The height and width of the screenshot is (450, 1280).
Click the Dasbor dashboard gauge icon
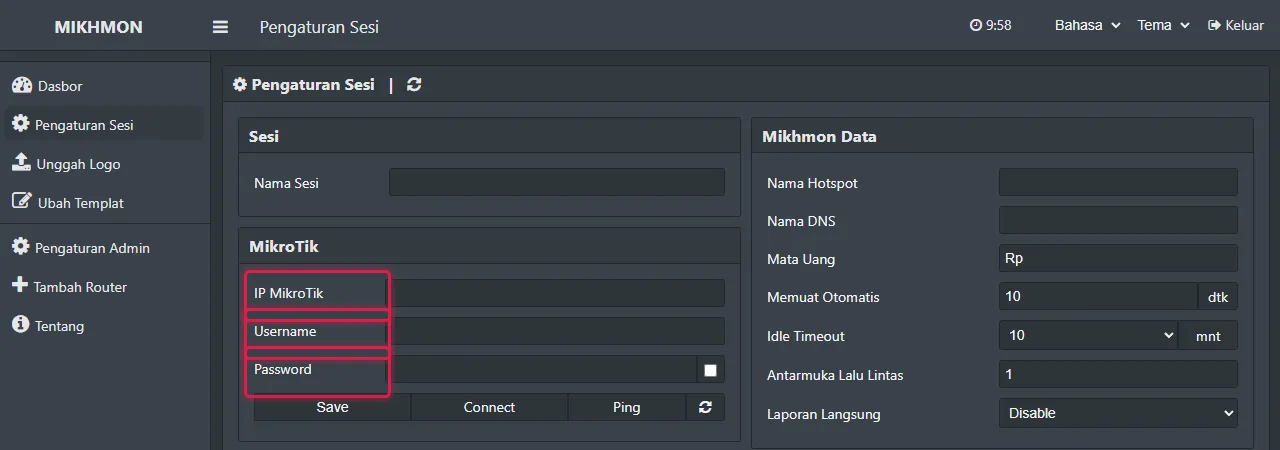point(22,85)
